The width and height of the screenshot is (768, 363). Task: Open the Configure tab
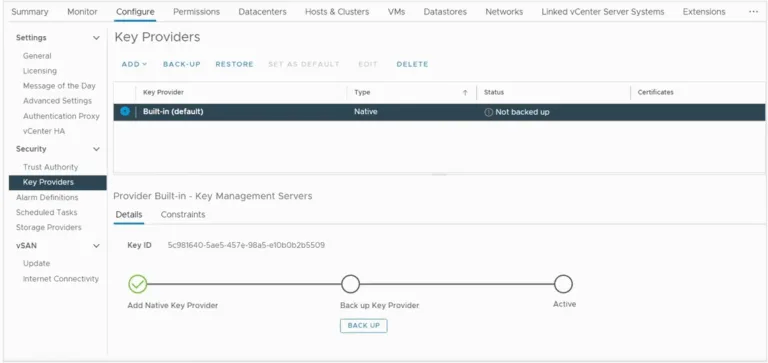pos(135,12)
